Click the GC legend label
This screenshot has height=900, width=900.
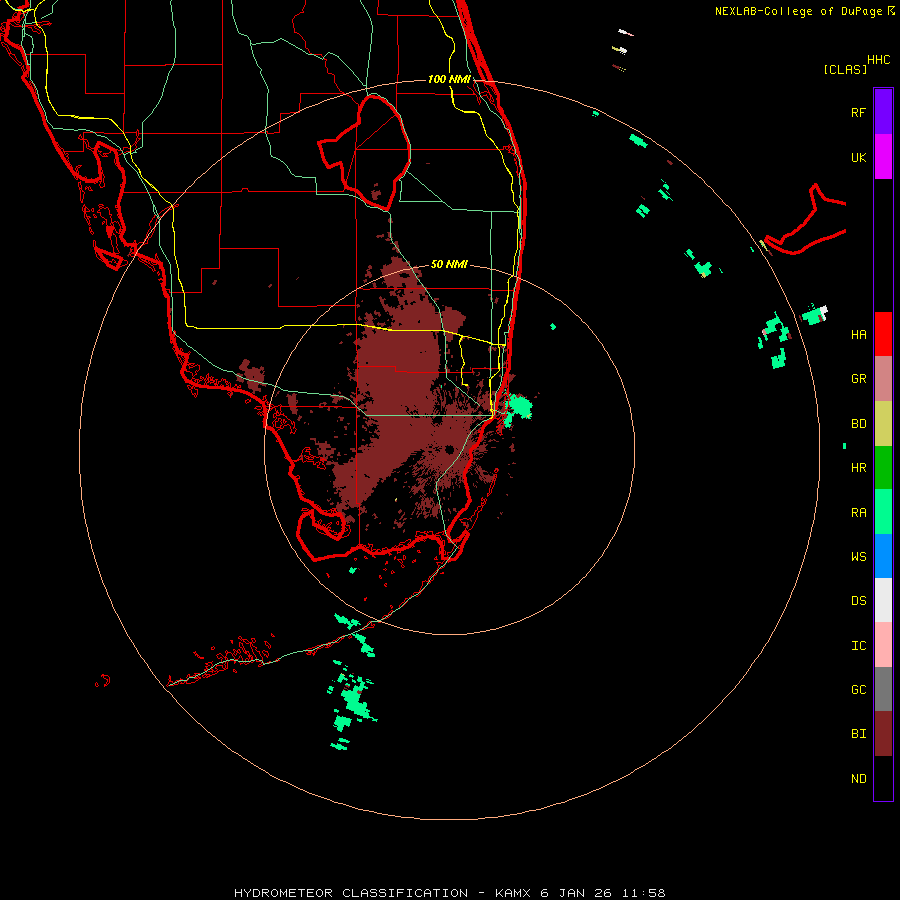[858, 690]
